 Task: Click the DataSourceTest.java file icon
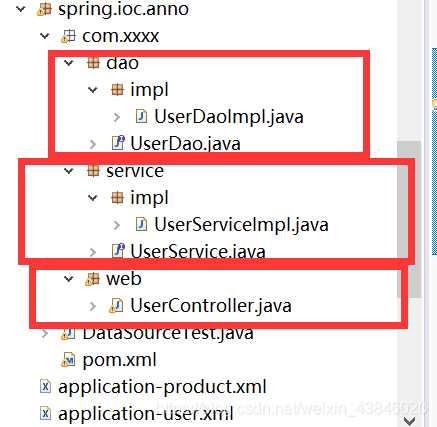pos(68,333)
